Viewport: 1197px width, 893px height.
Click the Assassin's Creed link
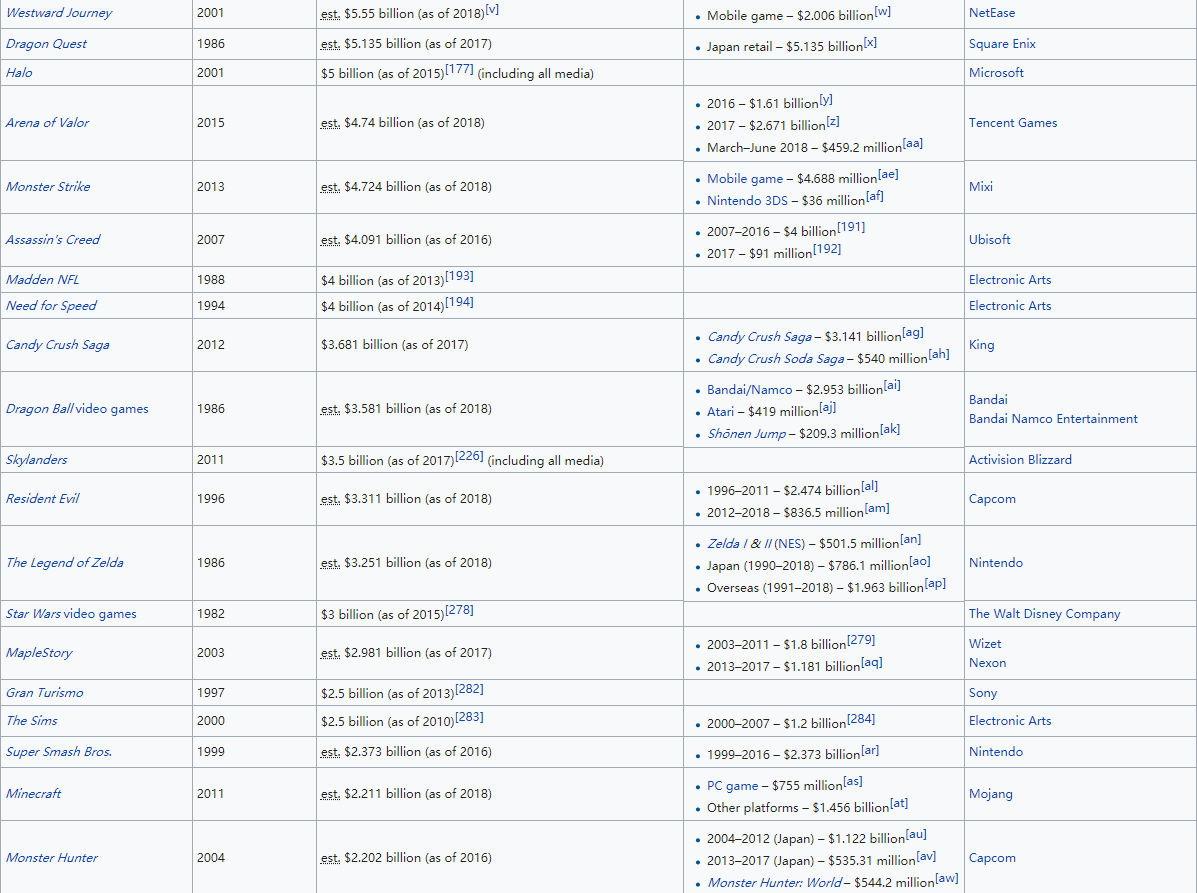[53, 240]
